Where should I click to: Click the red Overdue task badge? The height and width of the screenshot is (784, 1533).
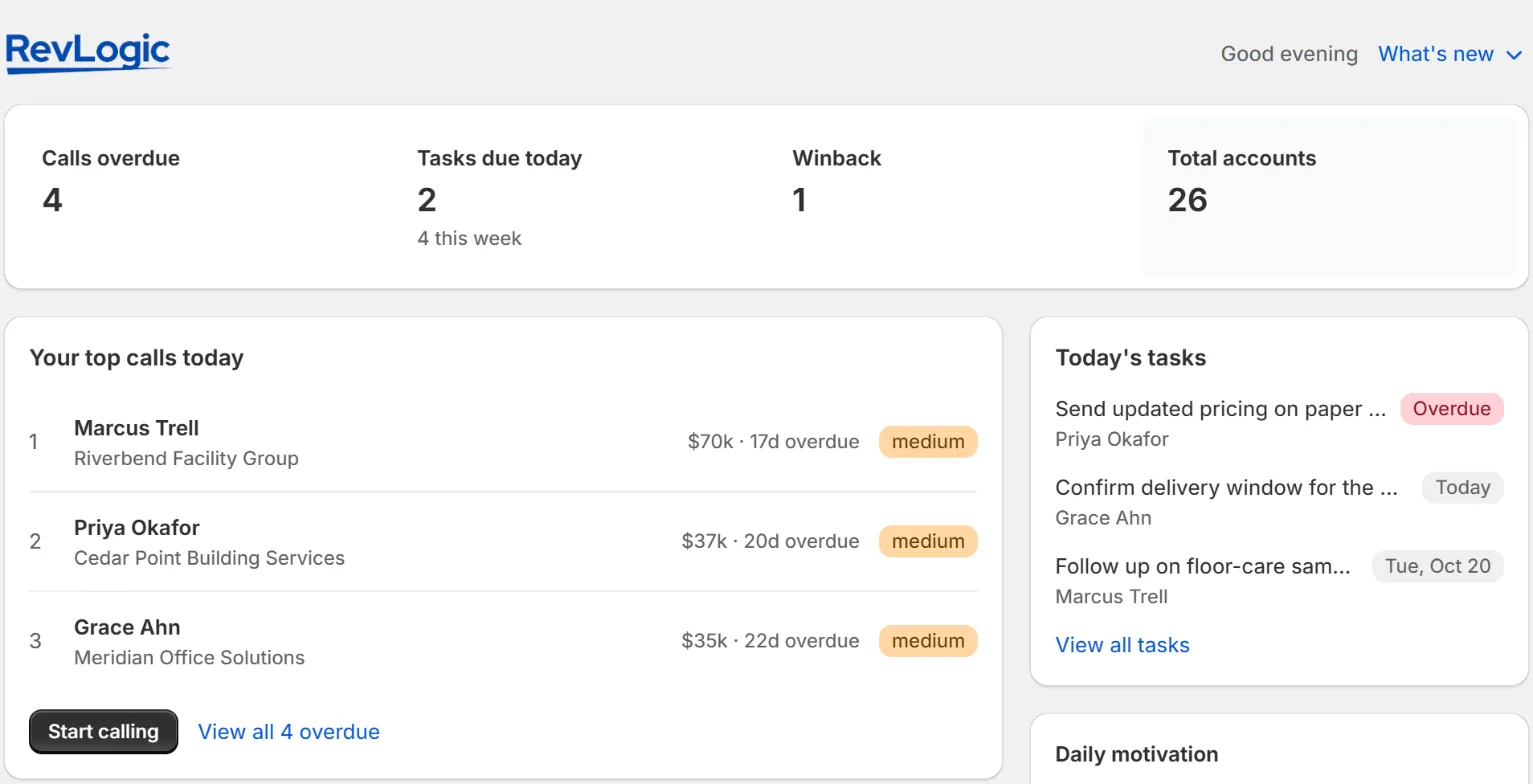(1451, 408)
